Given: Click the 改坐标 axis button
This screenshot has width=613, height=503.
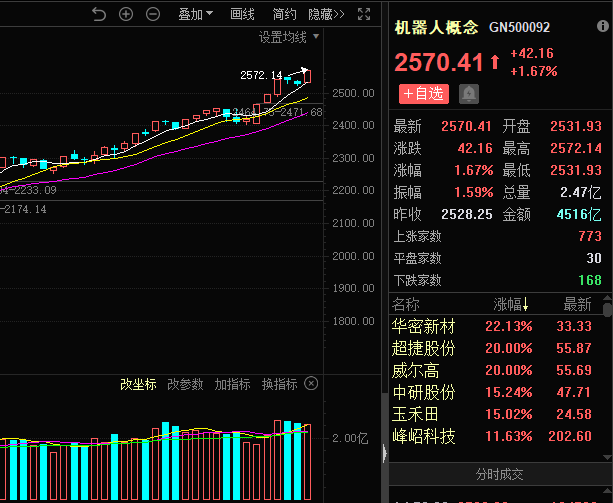Looking at the screenshot, I should click(138, 384).
